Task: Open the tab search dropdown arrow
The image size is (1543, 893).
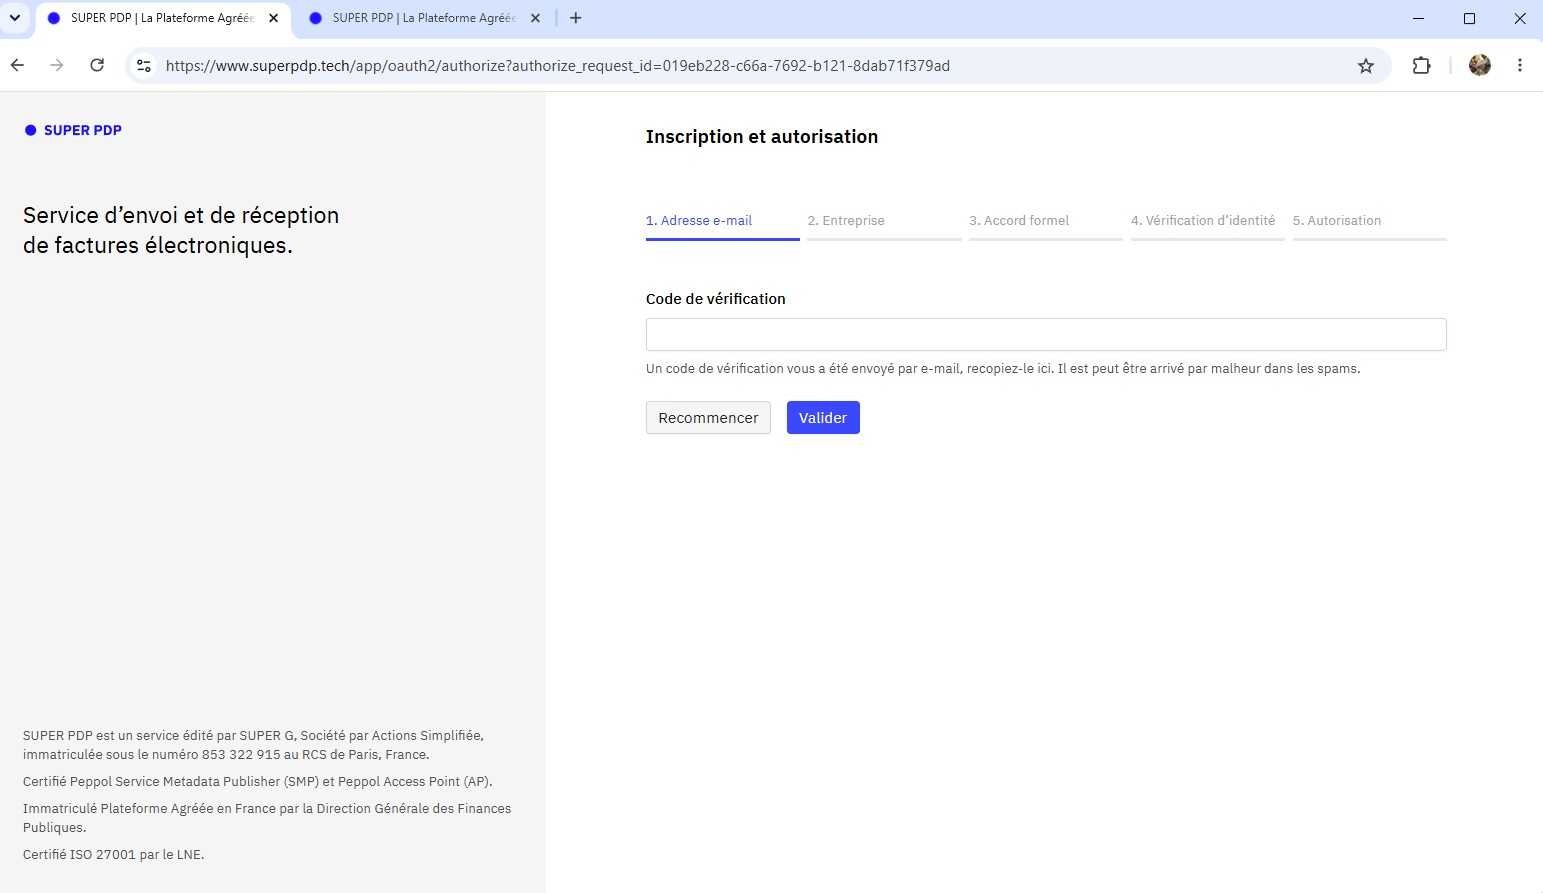Action: click(15, 18)
